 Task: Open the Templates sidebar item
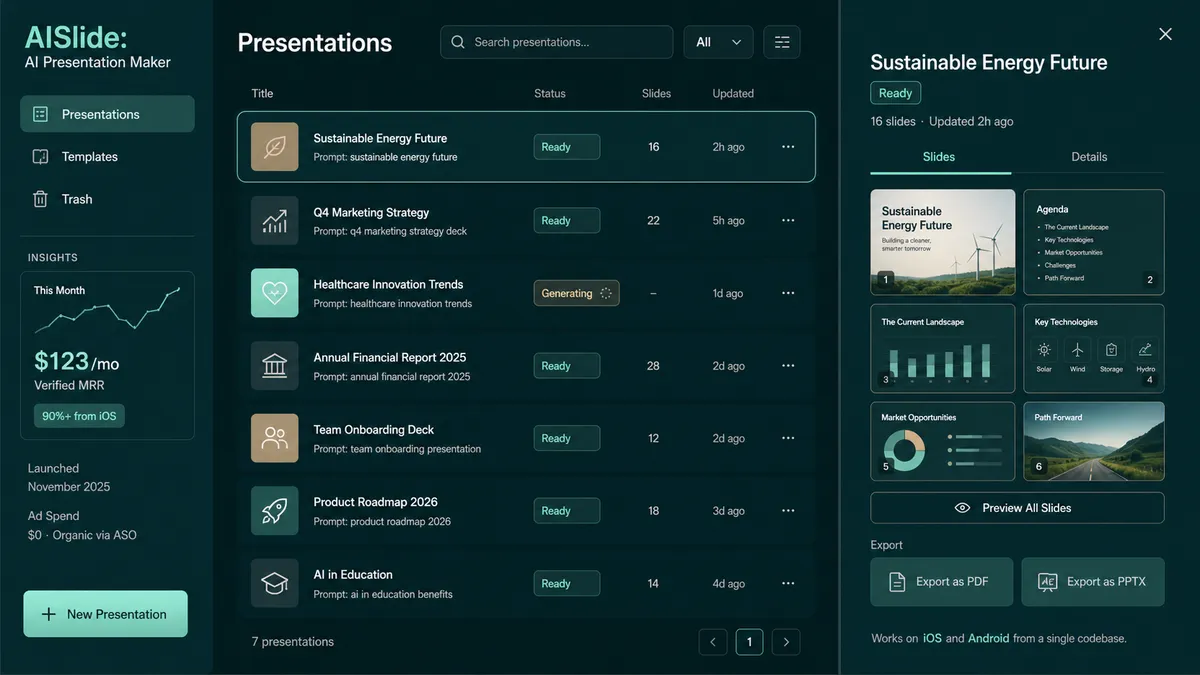[x=107, y=157]
